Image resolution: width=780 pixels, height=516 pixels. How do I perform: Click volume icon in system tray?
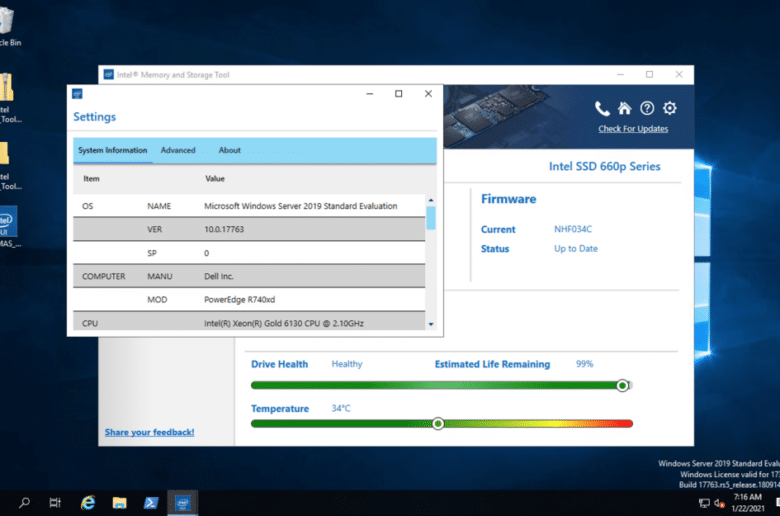tap(719, 503)
